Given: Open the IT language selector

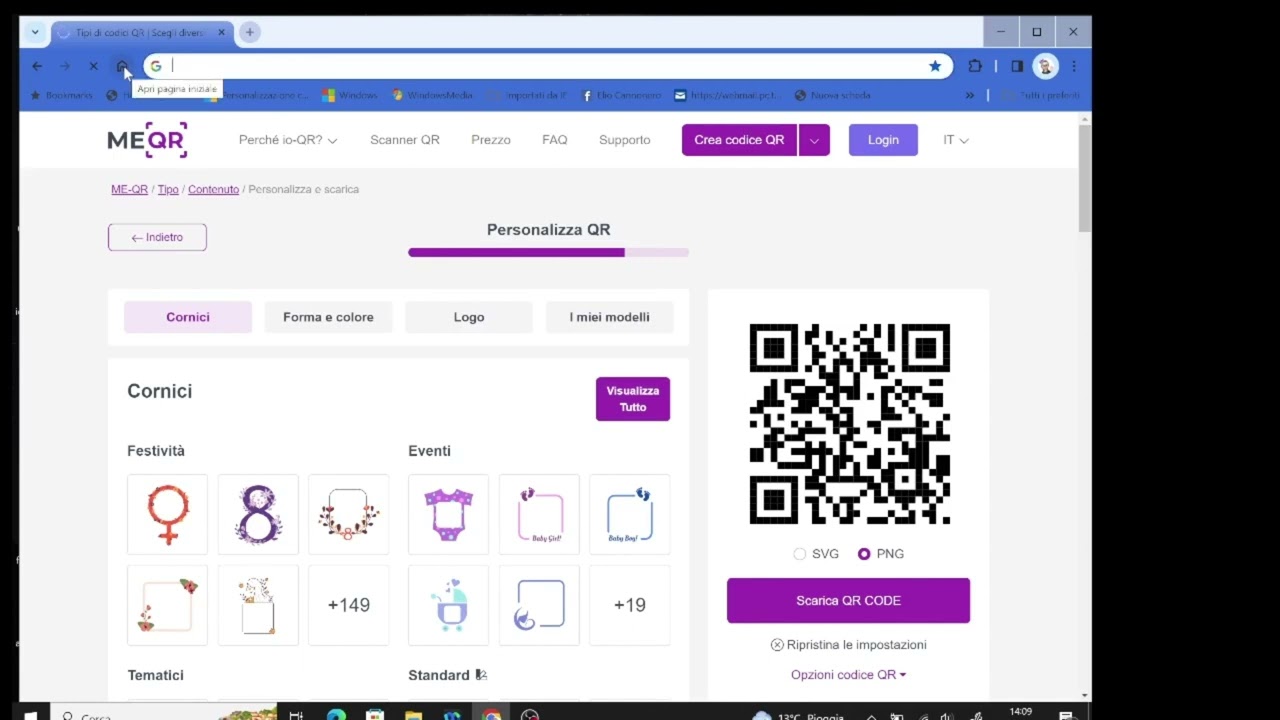Looking at the screenshot, I should (955, 140).
